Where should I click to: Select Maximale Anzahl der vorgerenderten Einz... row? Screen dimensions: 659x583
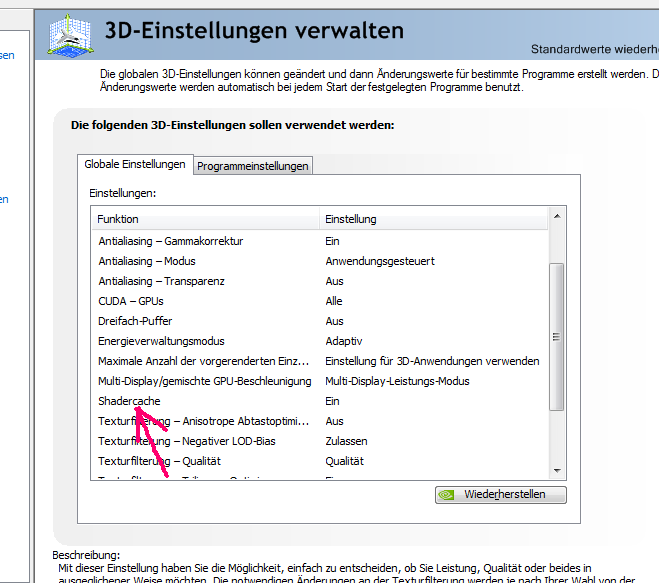tap(320, 361)
